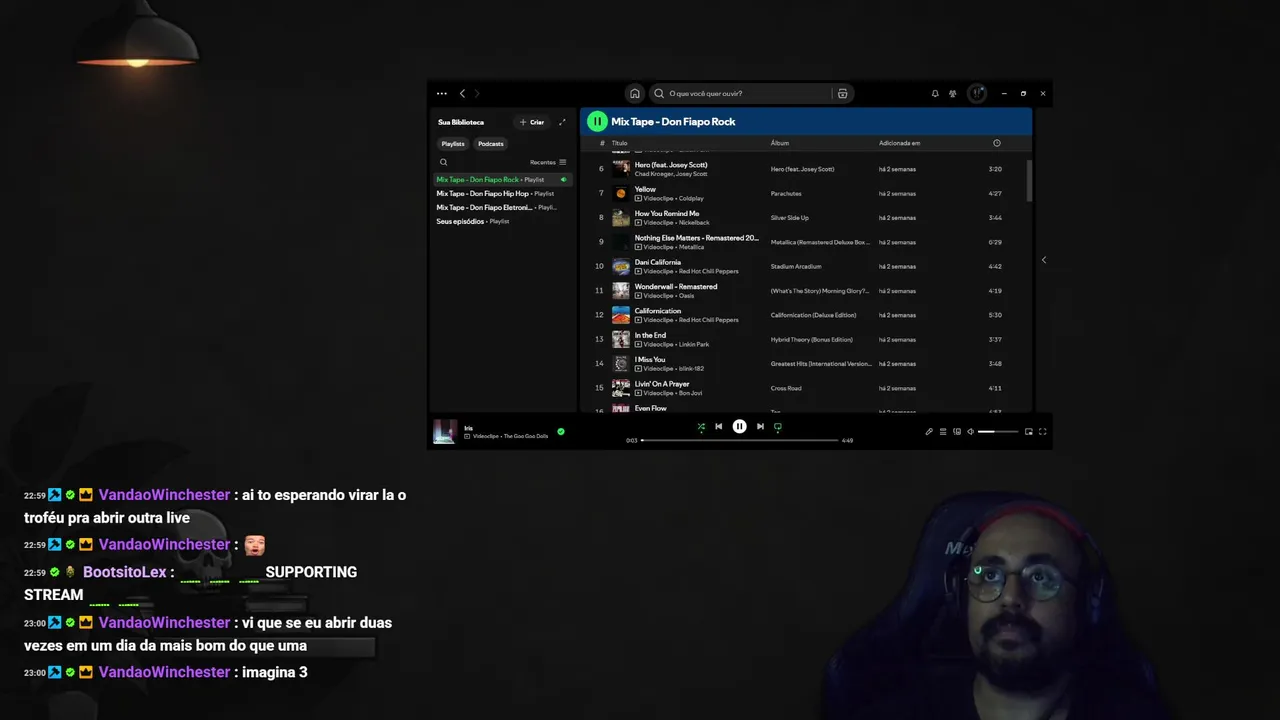Viewport: 1280px width, 720px height.
Task: Seek on the song progress bar
Action: click(x=739, y=440)
